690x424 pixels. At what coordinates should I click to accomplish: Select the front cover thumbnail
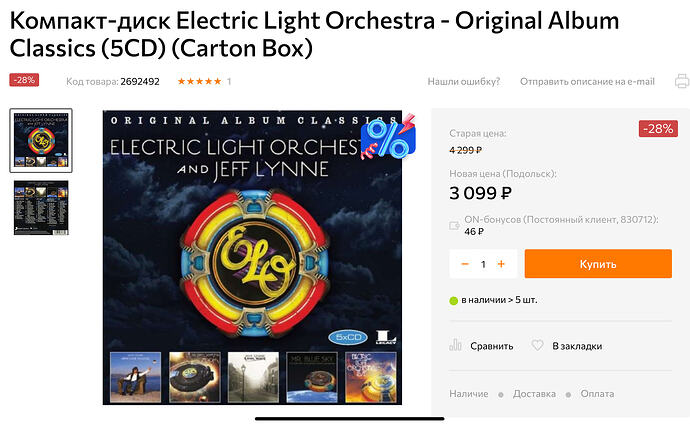tap(41, 140)
